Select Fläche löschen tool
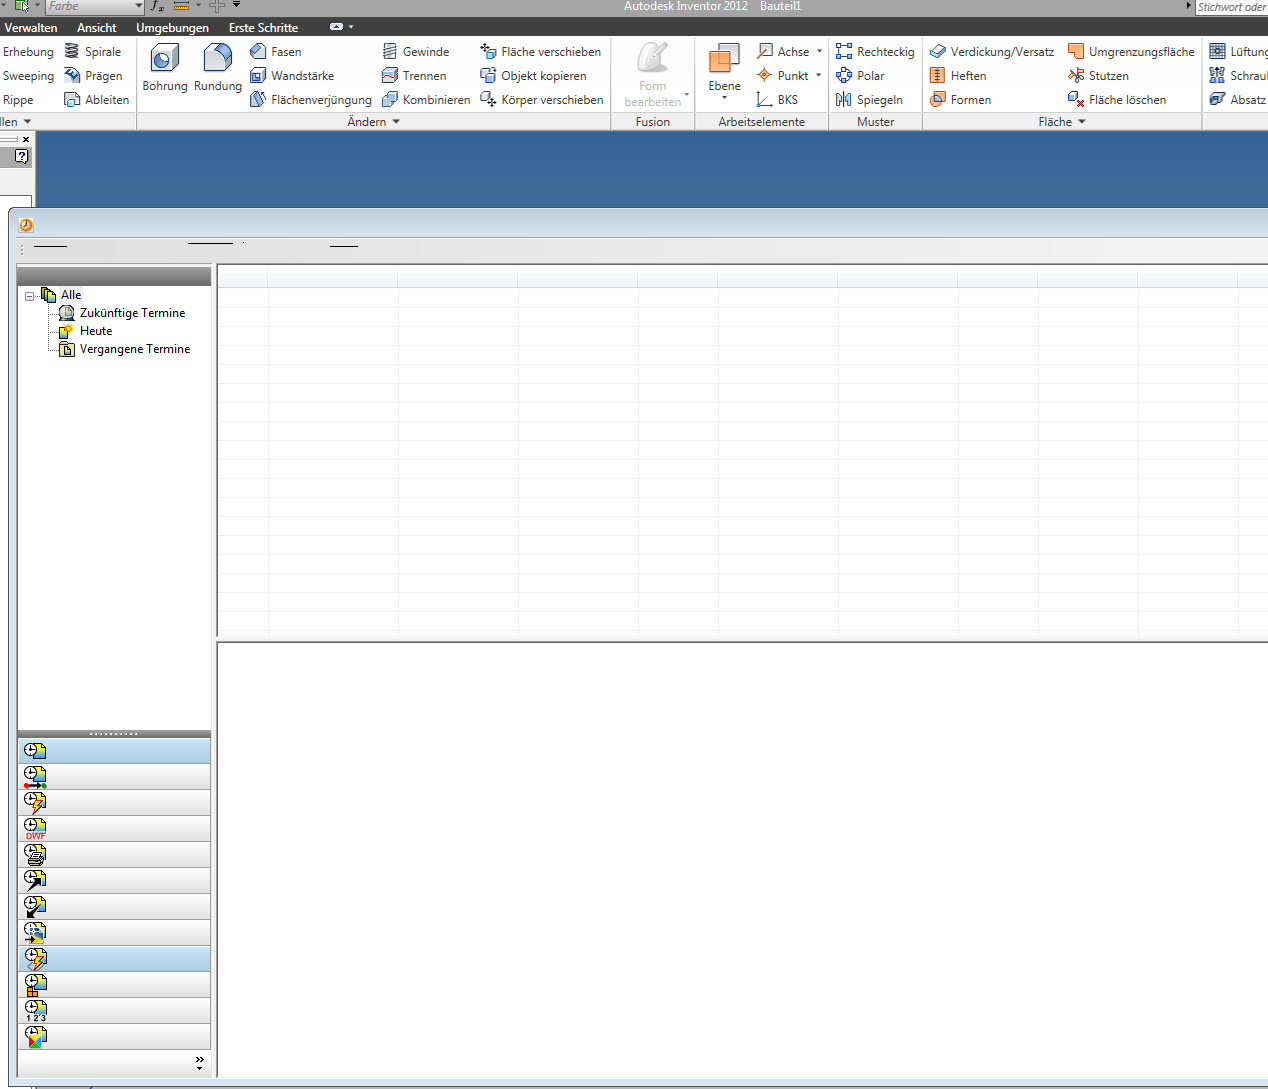The image size is (1268, 1089). click(x=1117, y=99)
